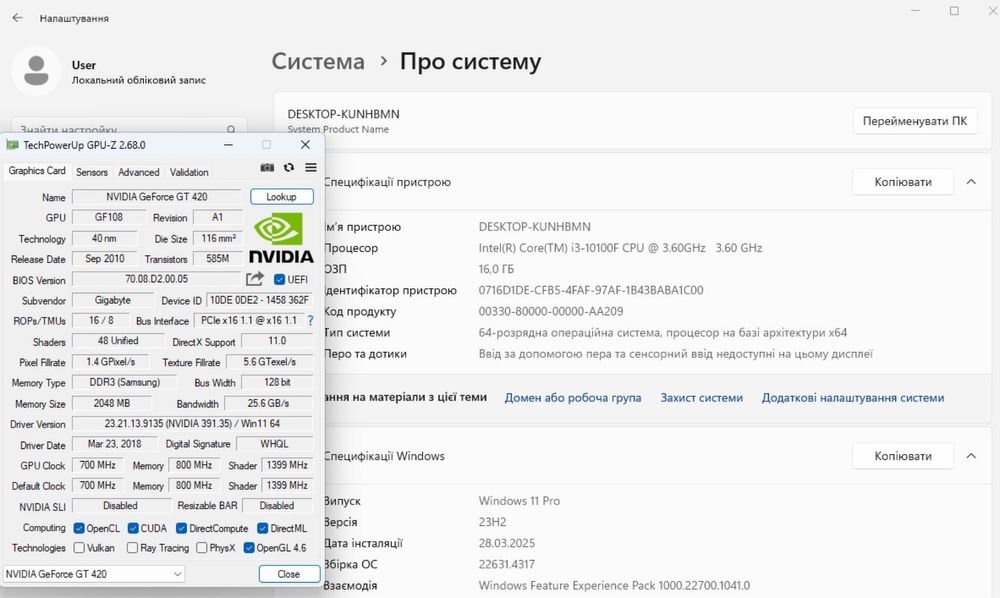Switch to the Validation tab
1000x598 pixels.
click(x=189, y=172)
